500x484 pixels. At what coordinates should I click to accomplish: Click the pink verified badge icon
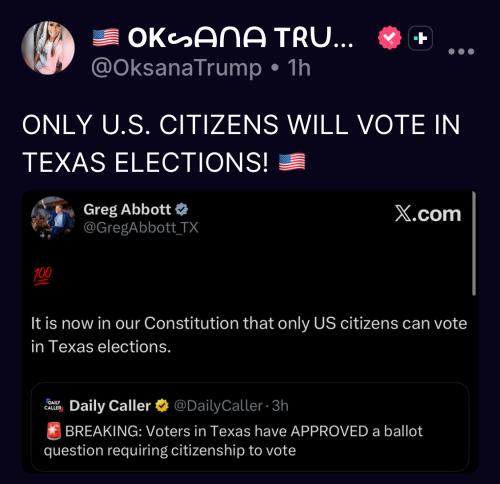[x=390, y=37]
